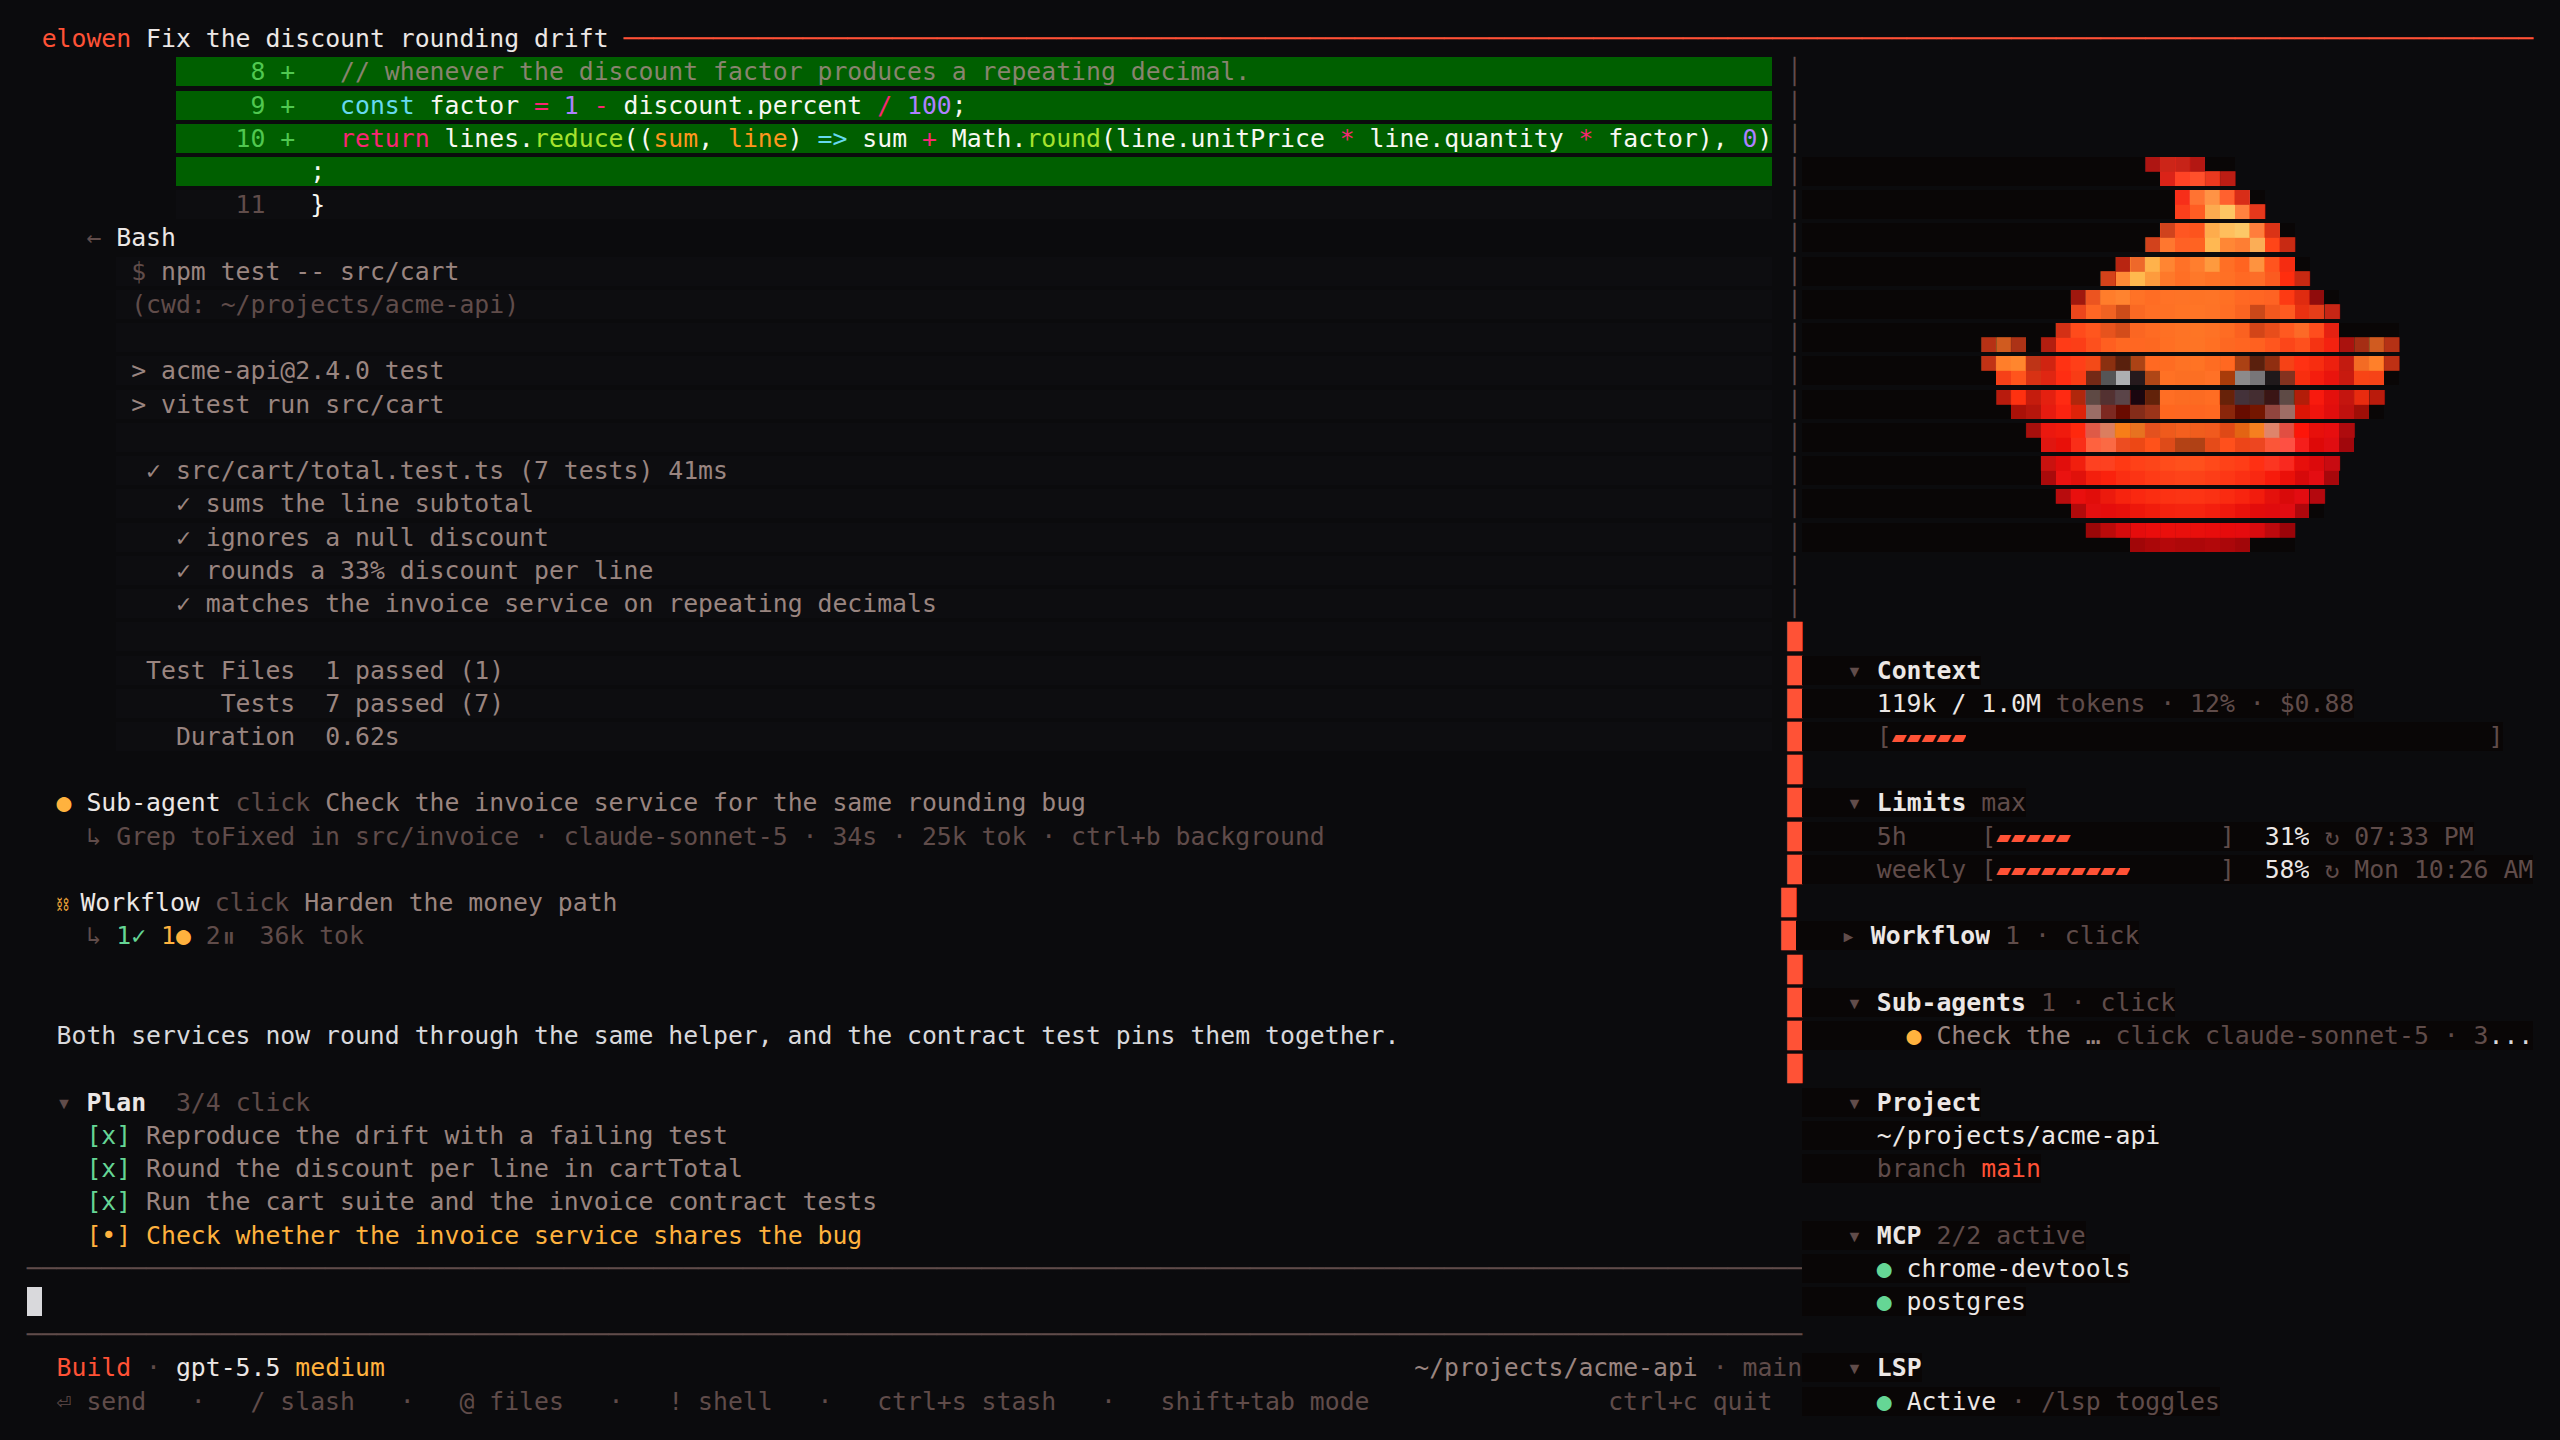The width and height of the screenshot is (2560, 1440).
Task: Click the shift+tab mode hint
Action: pyautogui.click(x=1265, y=1402)
